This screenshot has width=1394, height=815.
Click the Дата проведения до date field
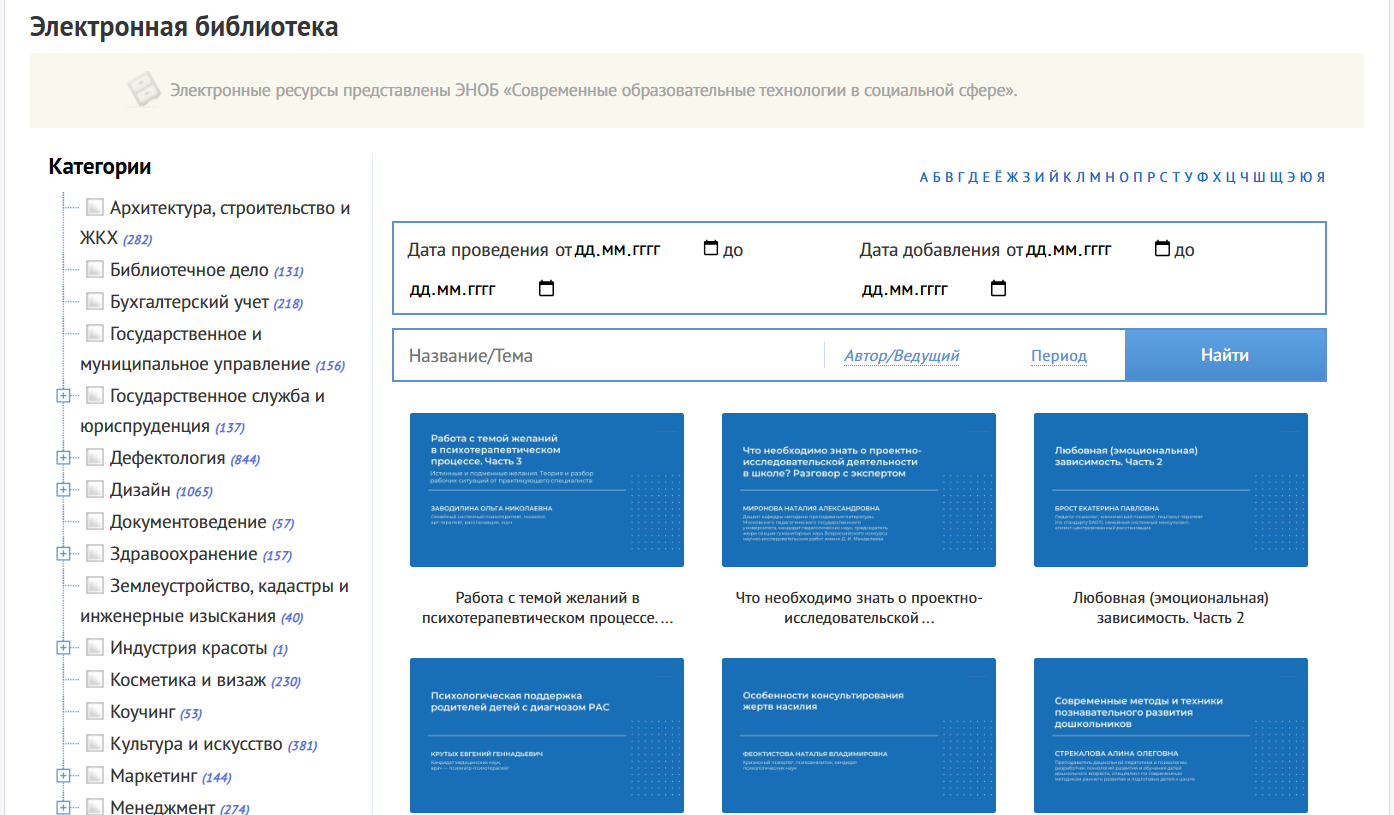tap(483, 290)
